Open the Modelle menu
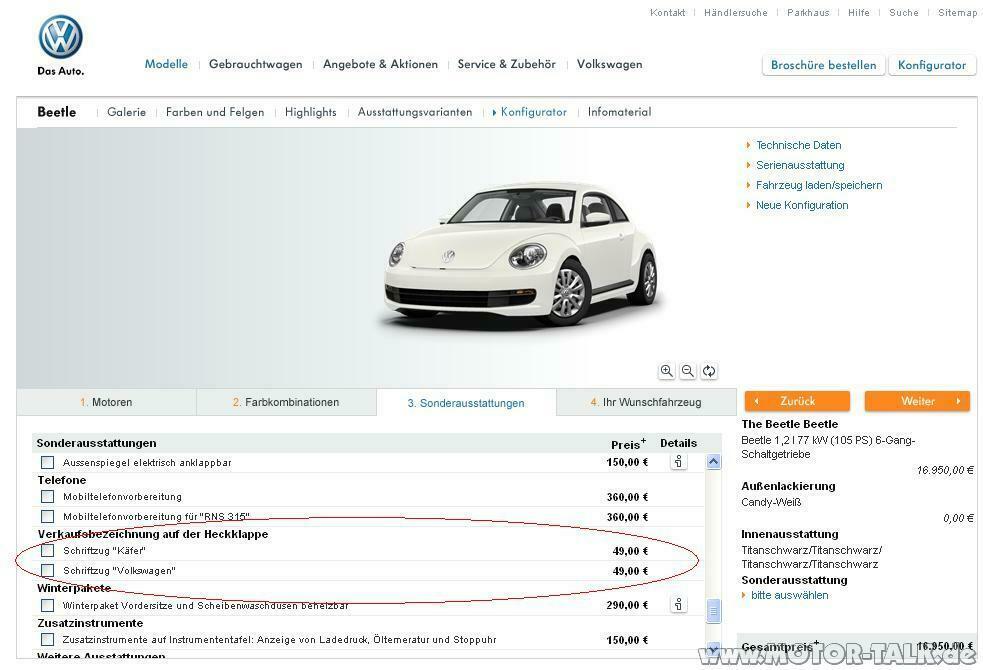This screenshot has width=983, height=670. pos(166,64)
